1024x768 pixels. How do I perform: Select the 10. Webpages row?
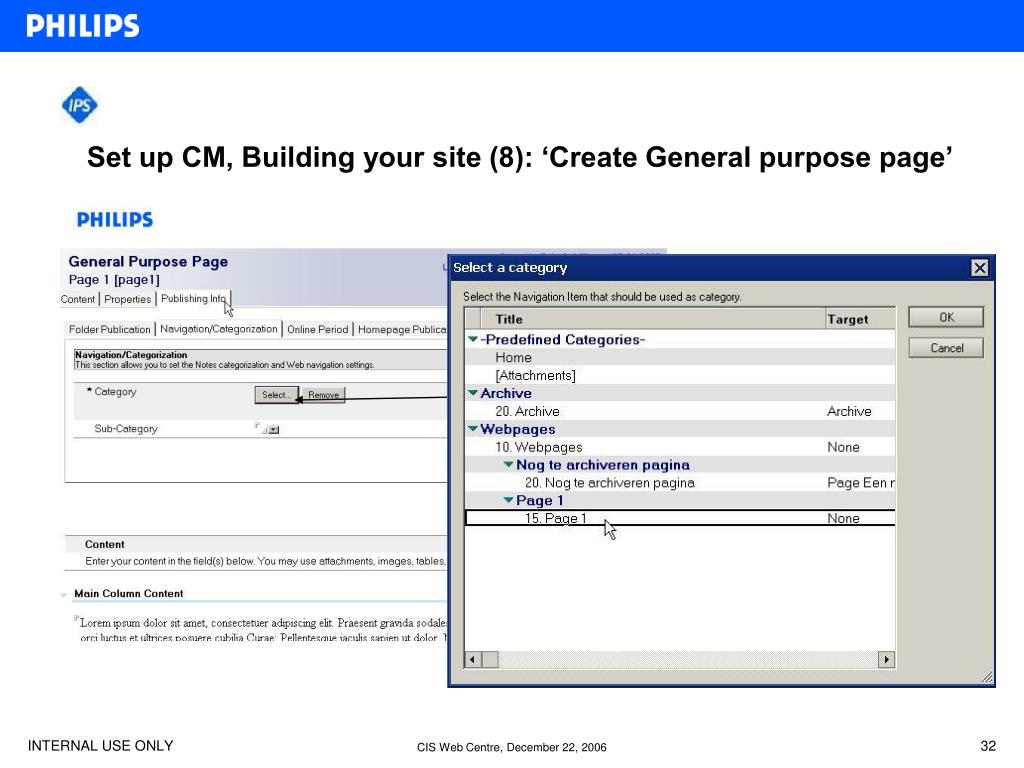click(x=680, y=447)
